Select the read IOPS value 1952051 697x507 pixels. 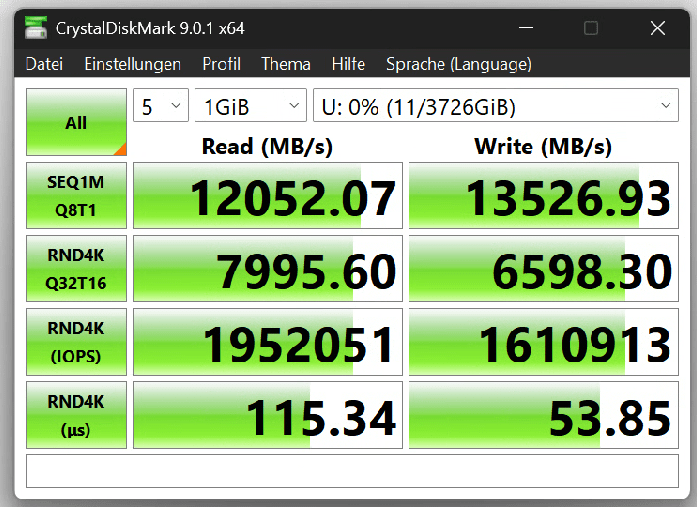[268, 342]
